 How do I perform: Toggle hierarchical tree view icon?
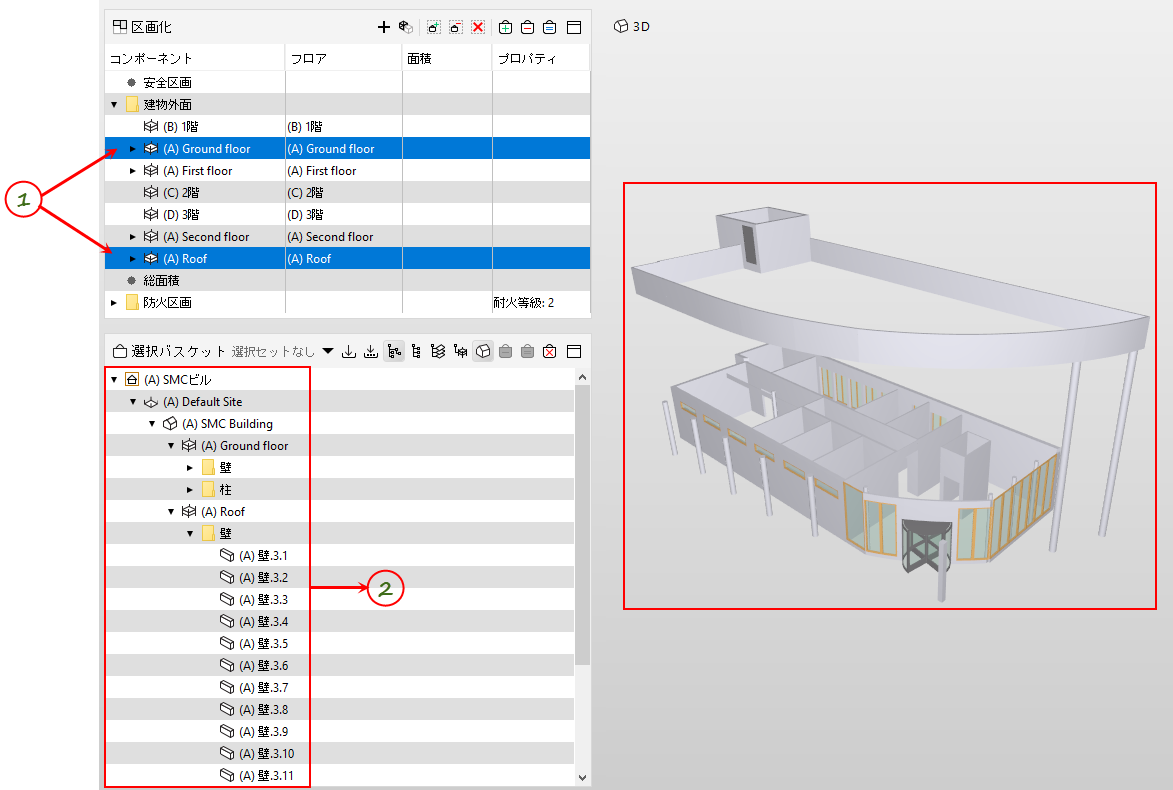click(394, 351)
